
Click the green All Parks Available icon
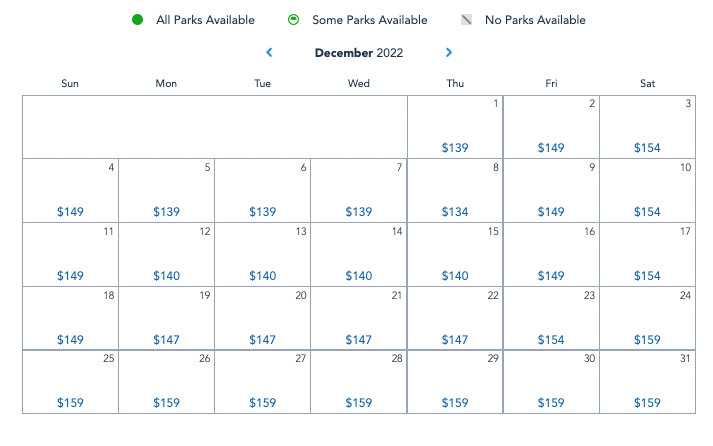tap(137, 20)
